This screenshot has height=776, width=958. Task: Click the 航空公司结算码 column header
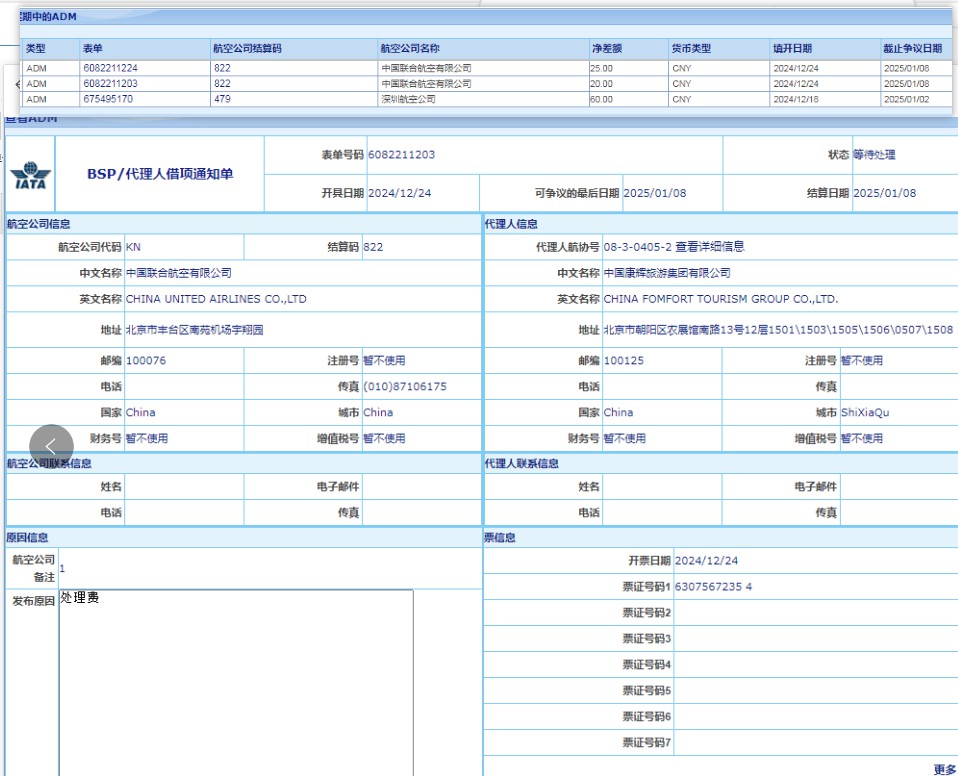tap(247, 49)
